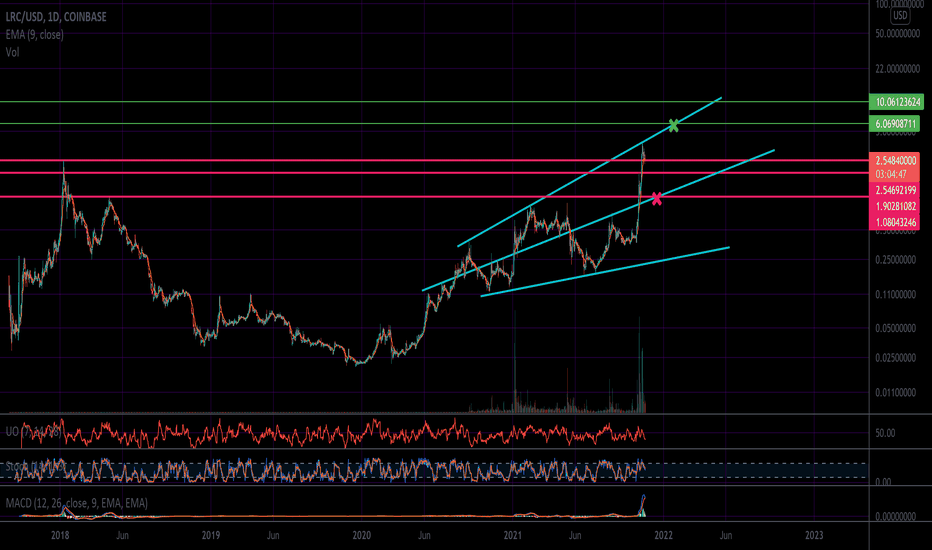Click the 10.06123624 green price label
The image size is (932, 550).
click(898, 102)
